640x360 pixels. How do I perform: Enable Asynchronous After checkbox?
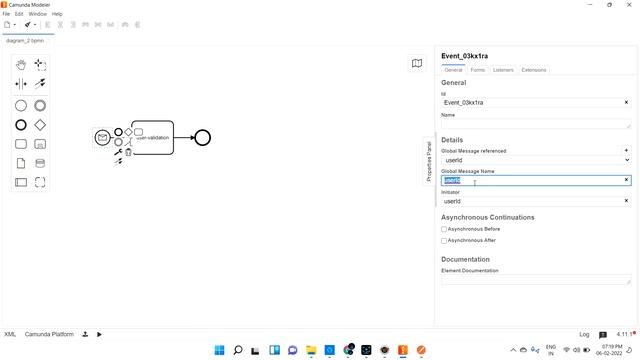click(x=444, y=241)
